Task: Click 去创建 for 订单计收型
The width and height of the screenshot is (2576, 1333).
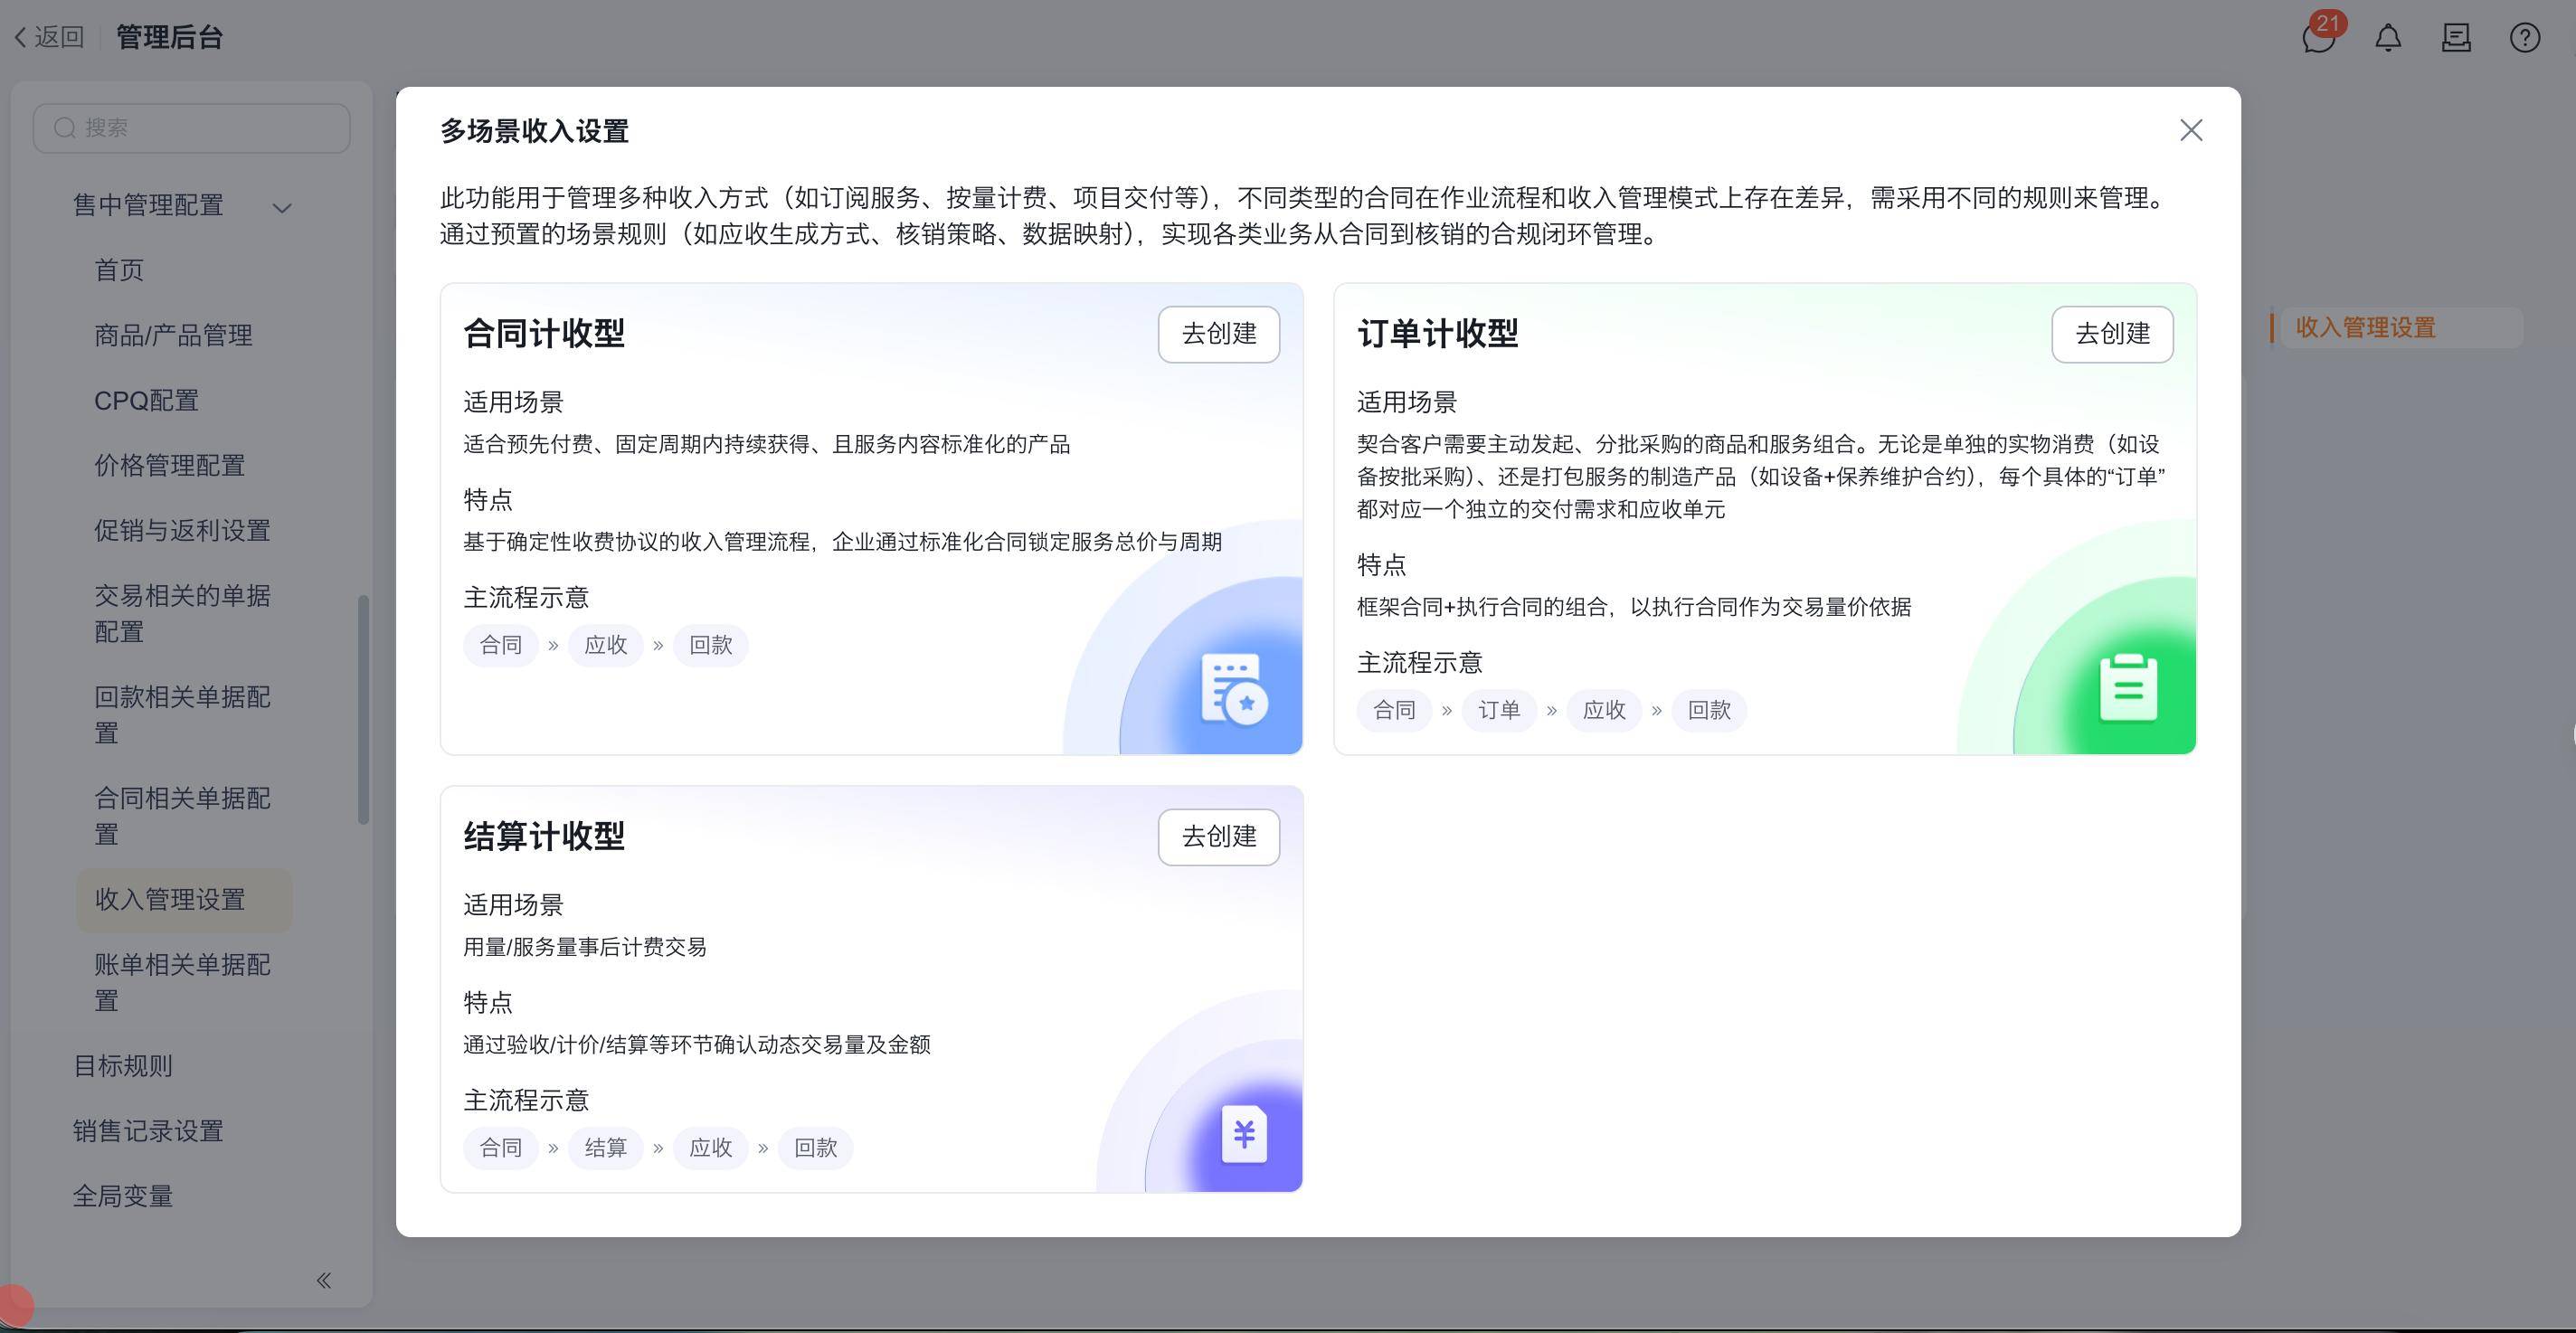Action: point(2111,334)
